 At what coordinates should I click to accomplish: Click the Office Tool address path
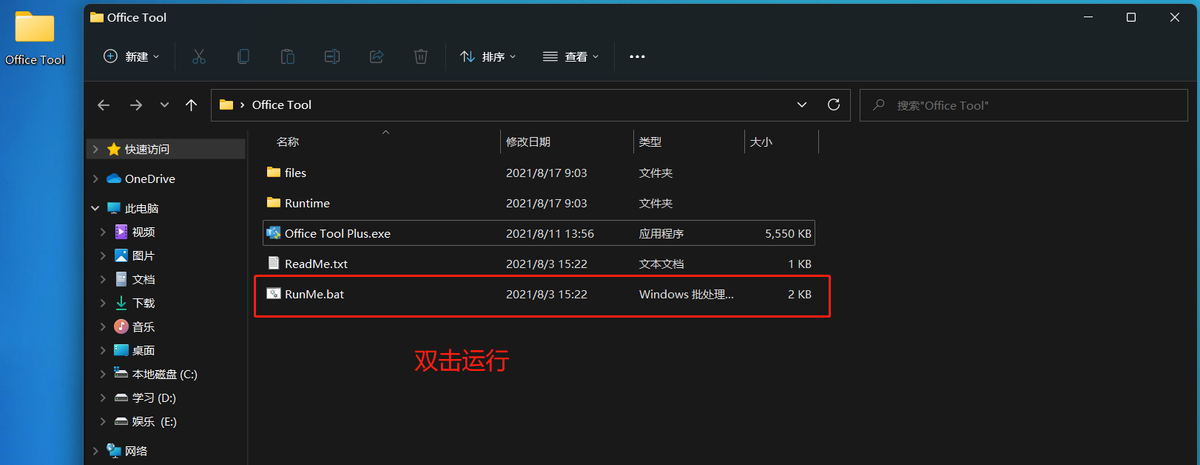tap(282, 105)
